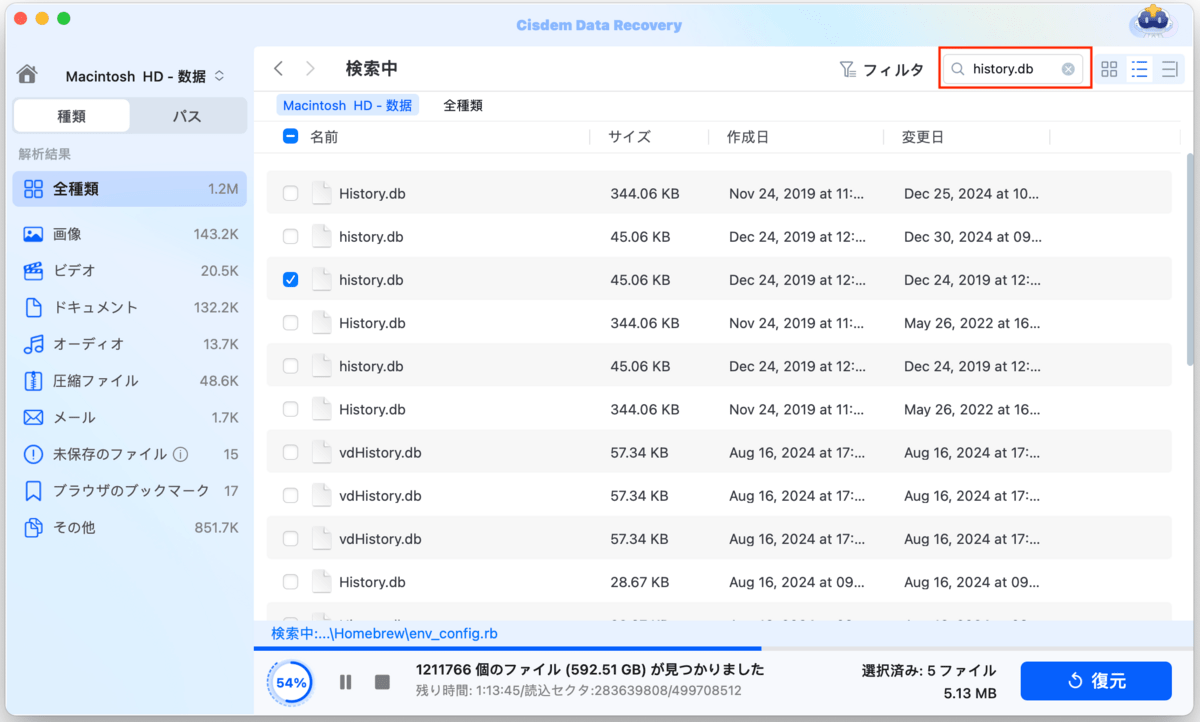Image resolution: width=1200 pixels, height=722 pixels.
Task: Switch to list view
Action: tap(1139, 69)
